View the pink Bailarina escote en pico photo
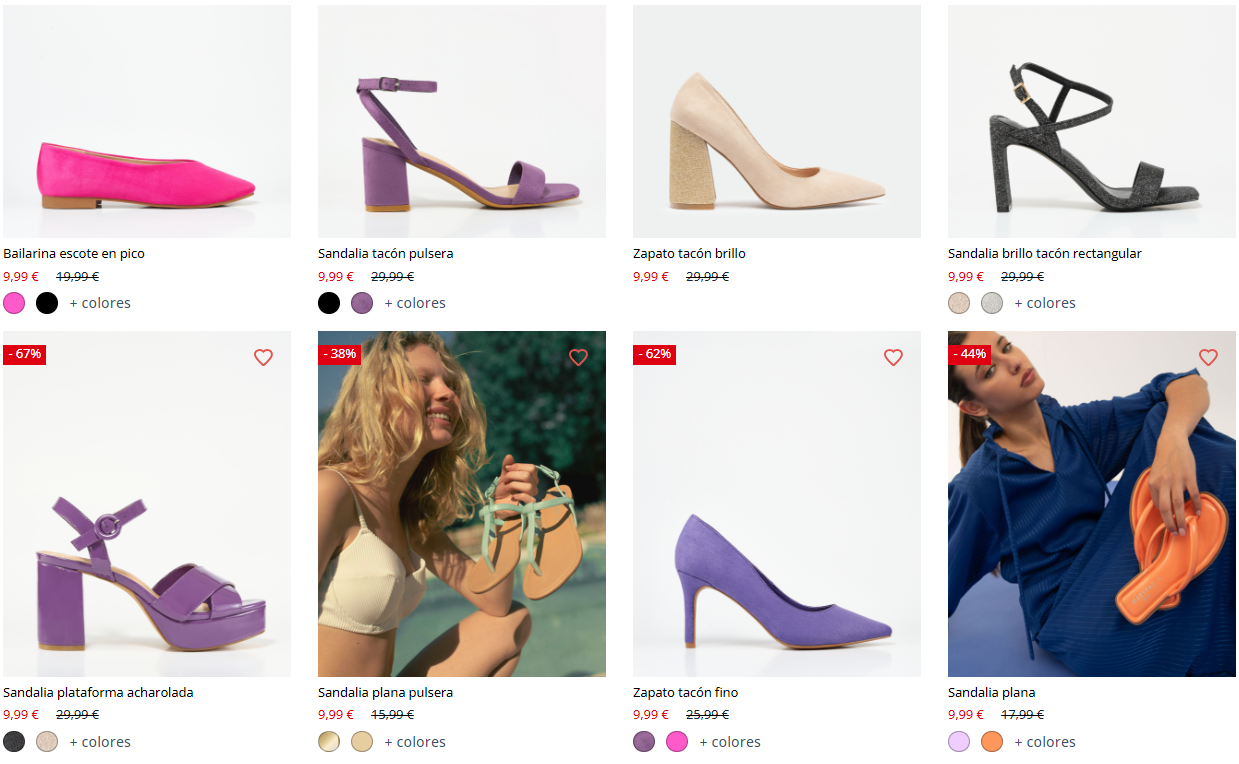The width and height of the screenshot is (1239, 764). tap(147, 121)
